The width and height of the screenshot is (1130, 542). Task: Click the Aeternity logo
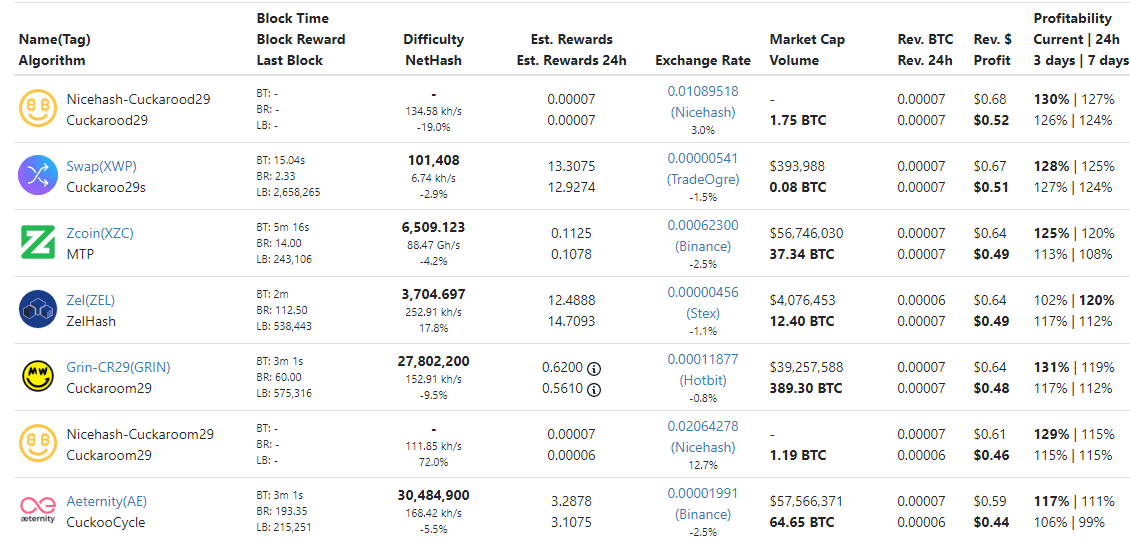tap(37, 510)
